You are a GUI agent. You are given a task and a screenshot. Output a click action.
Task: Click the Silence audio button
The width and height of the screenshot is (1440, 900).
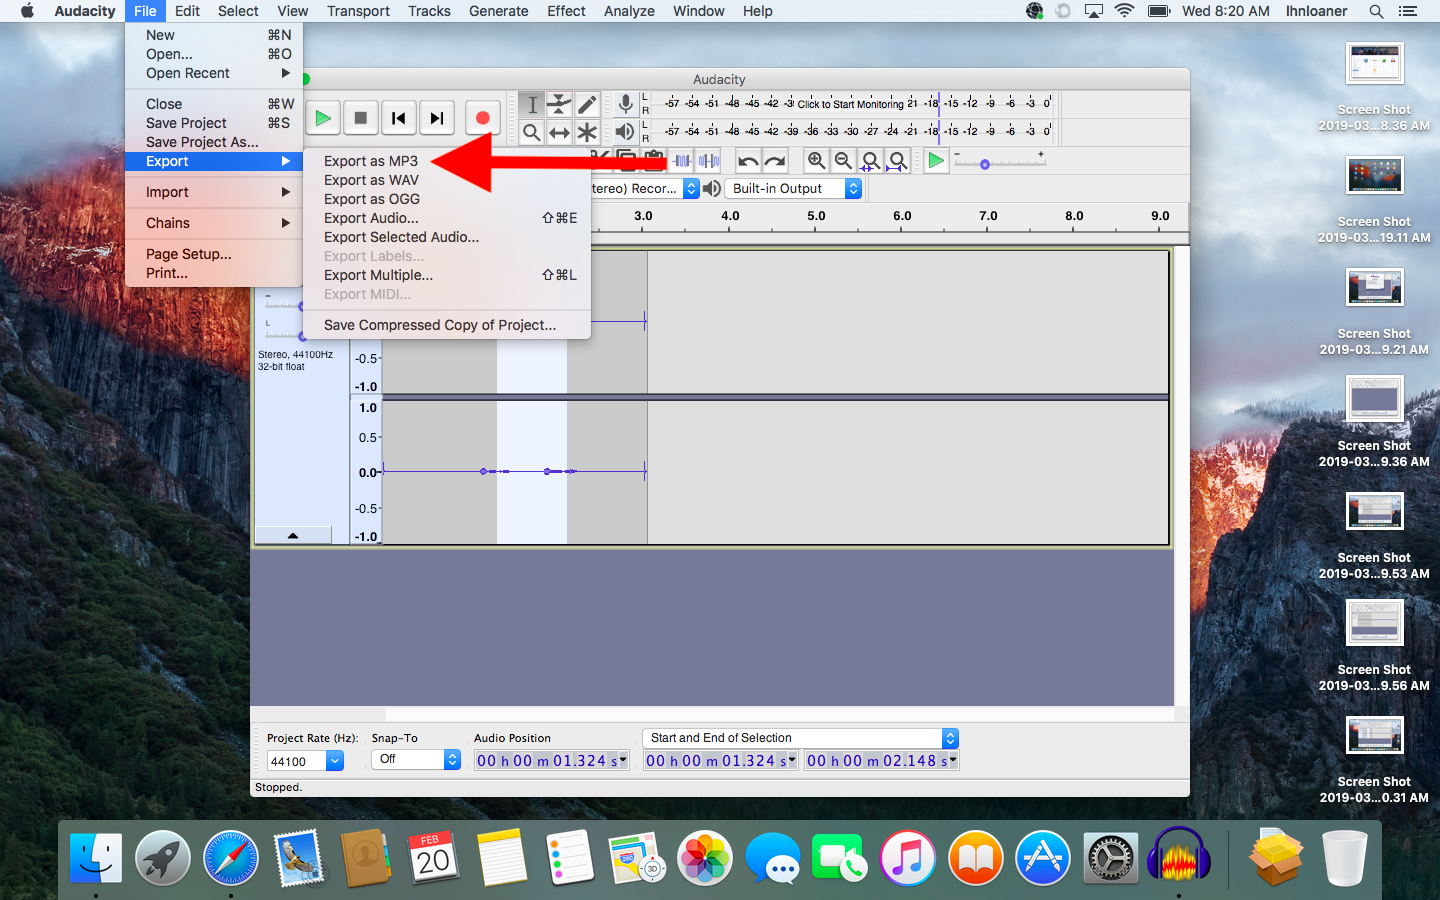709,160
